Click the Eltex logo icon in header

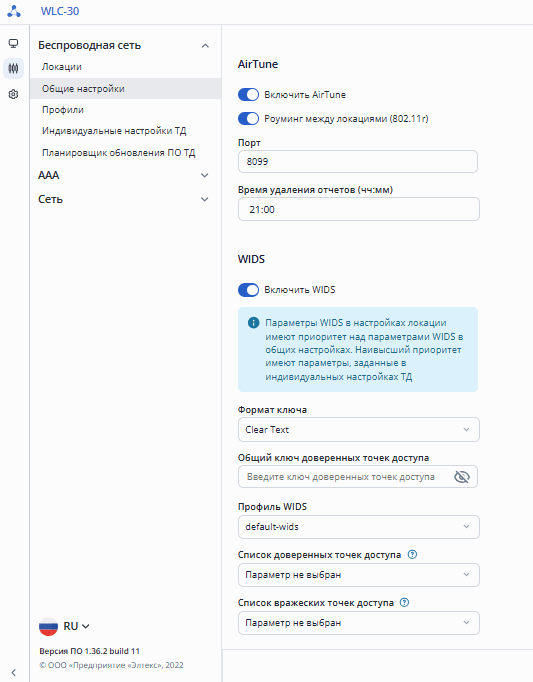click(13, 11)
